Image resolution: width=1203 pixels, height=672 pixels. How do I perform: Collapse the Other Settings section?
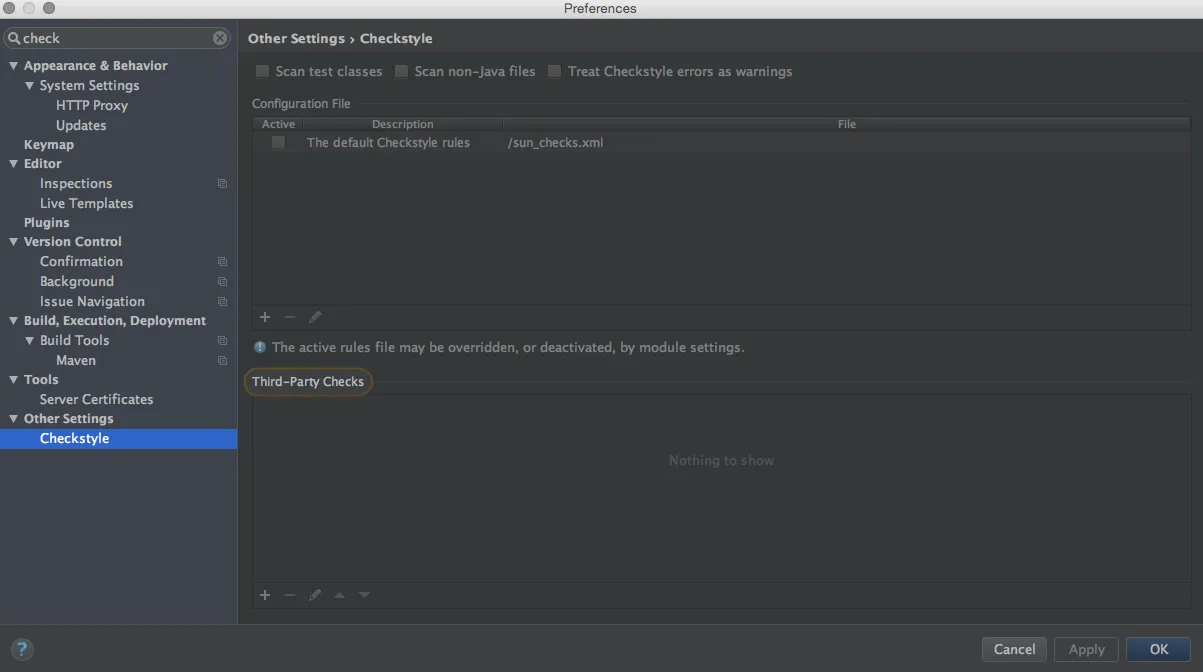[14, 419]
